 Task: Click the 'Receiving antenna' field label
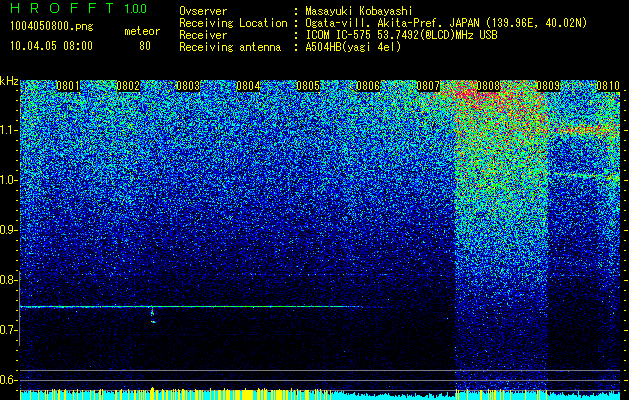[x=230, y=47]
